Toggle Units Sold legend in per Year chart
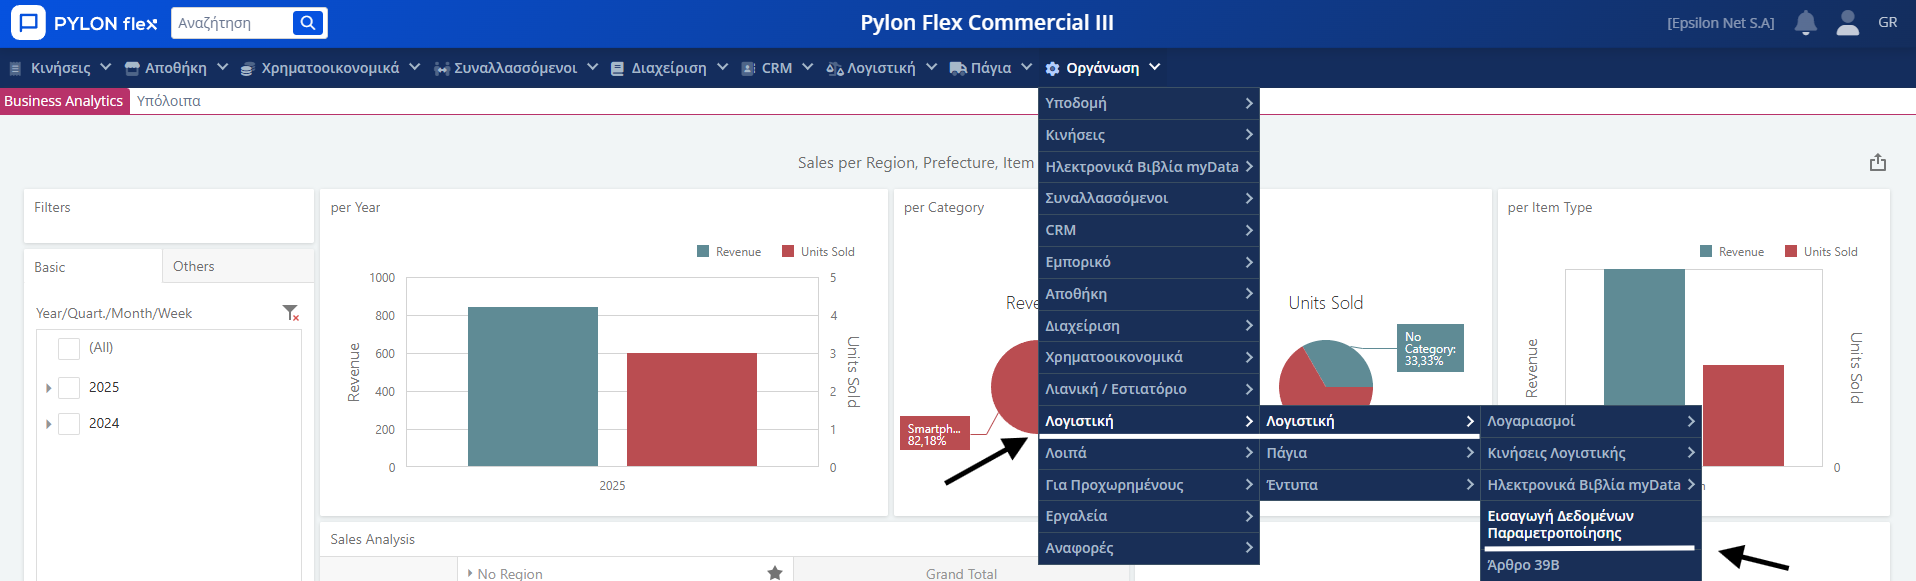This screenshot has height=581, width=1916. pyautogui.click(x=818, y=252)
